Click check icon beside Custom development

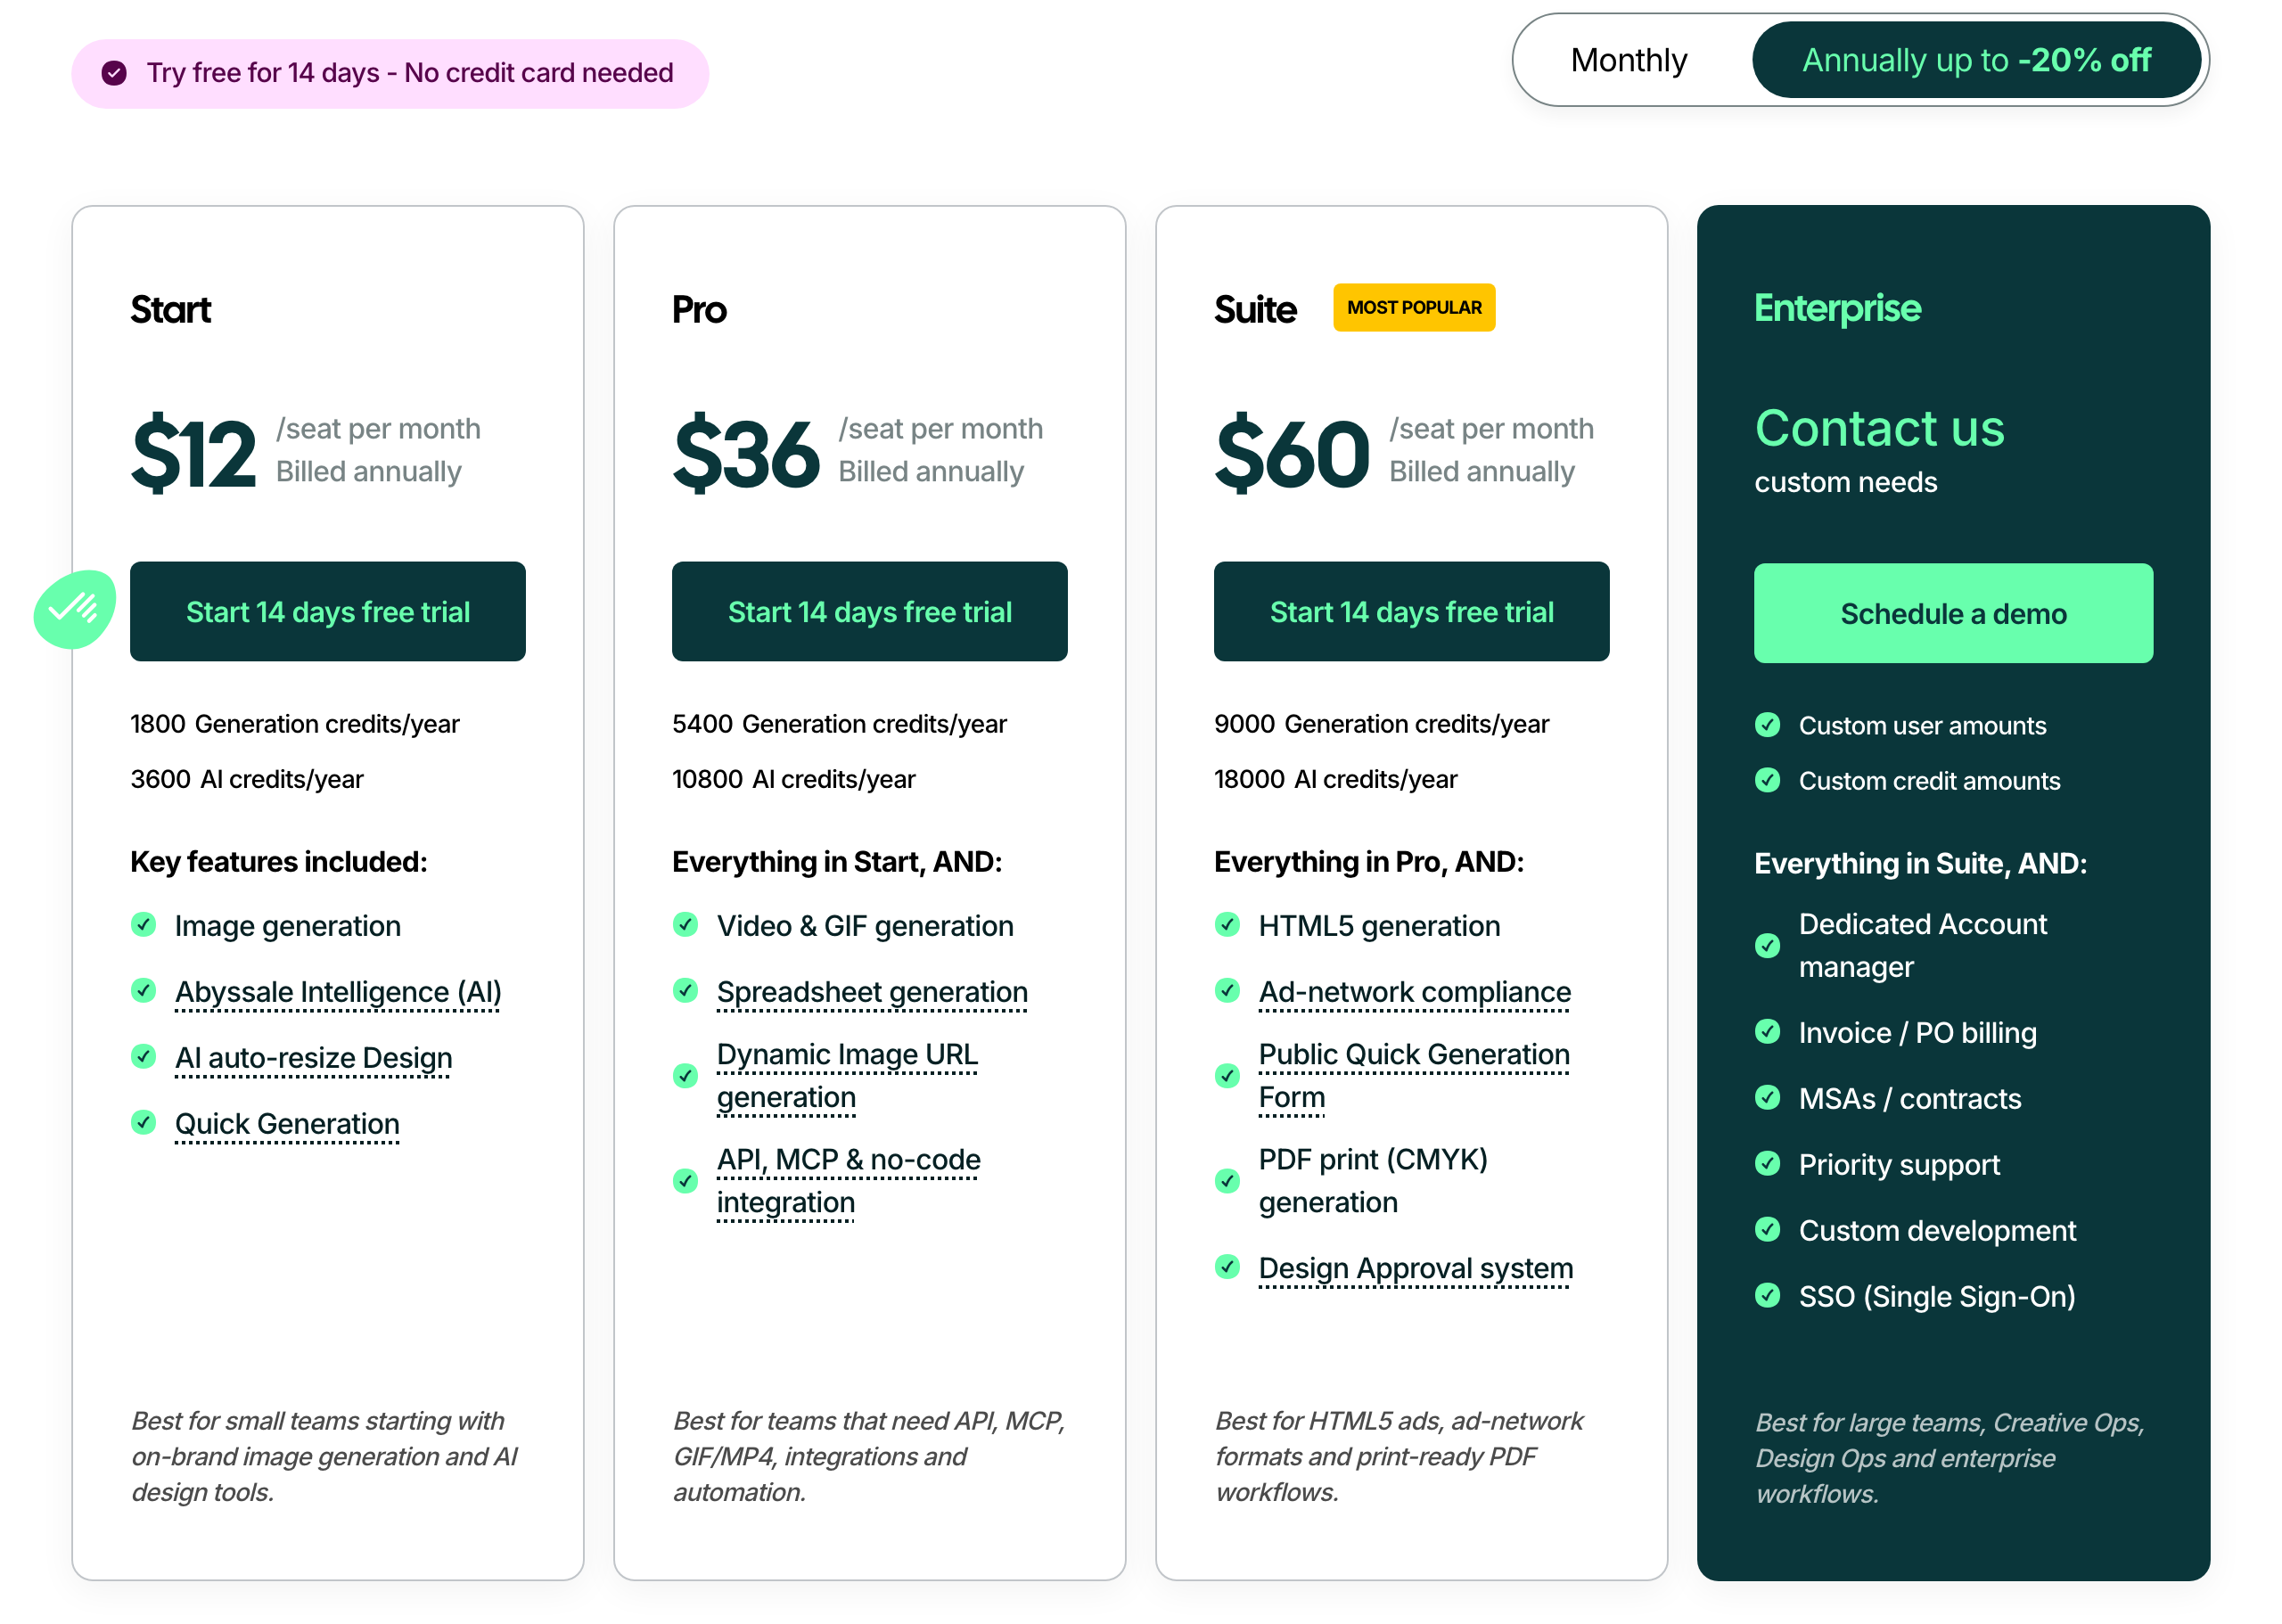pos(1767,1229)
